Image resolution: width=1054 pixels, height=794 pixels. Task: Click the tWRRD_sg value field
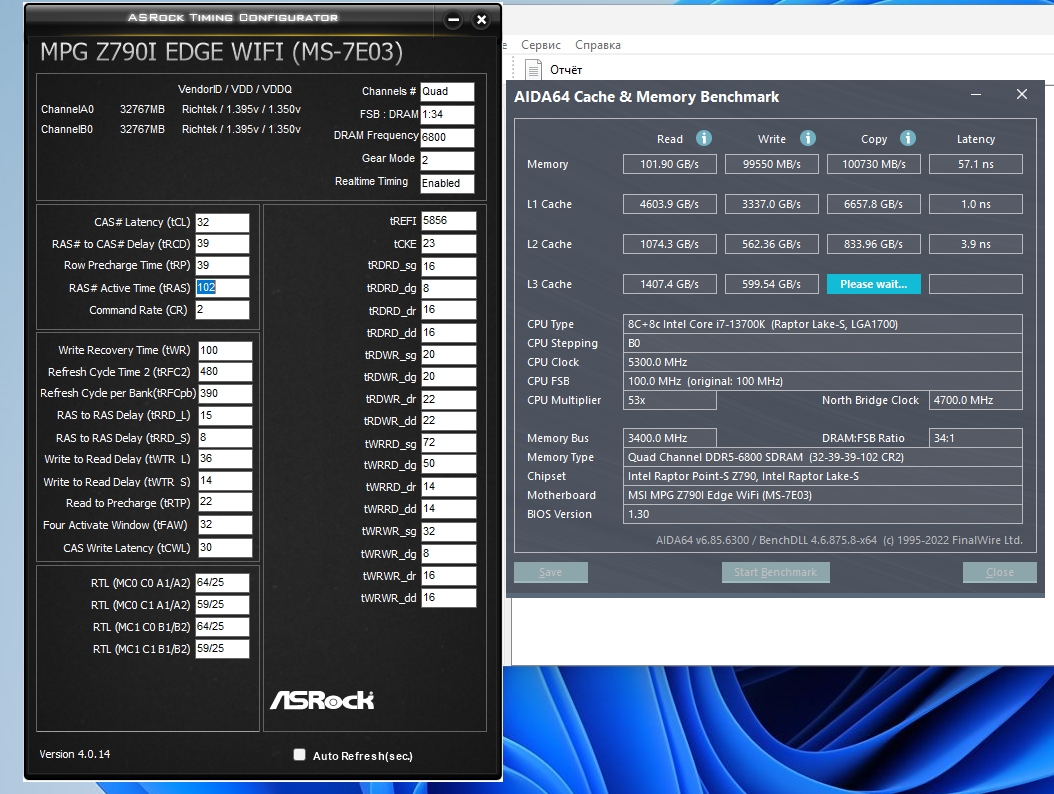click(x=449, y=443)
